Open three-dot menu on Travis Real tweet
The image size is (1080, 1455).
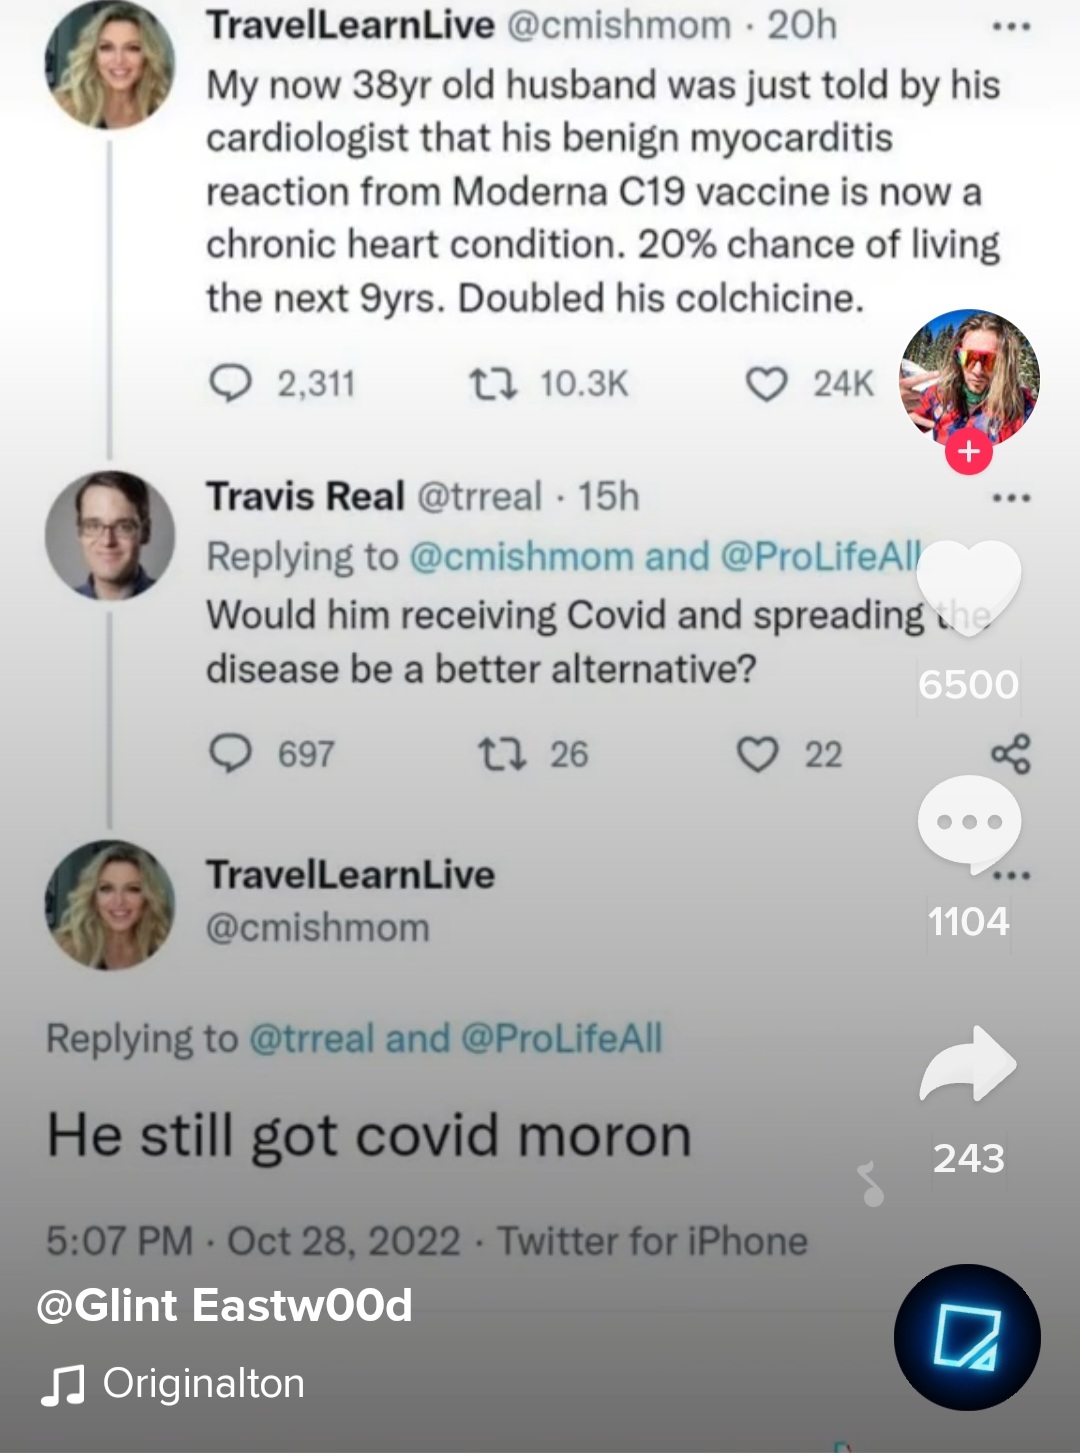point(1011,497)
